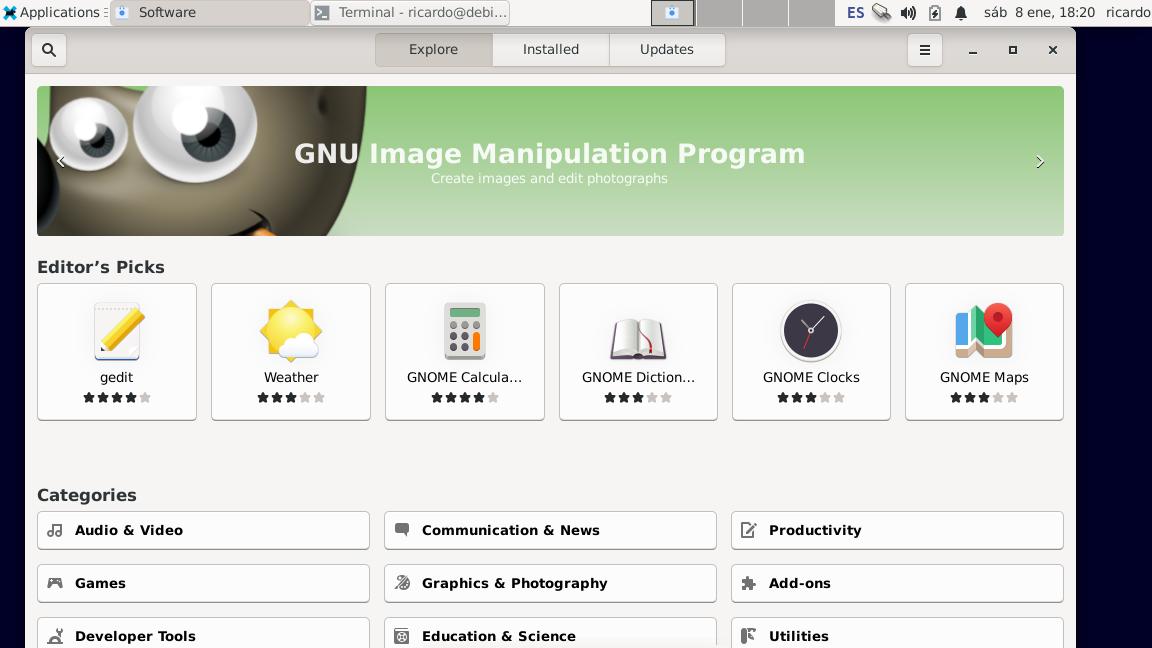Viewport: 1152px width, 648px height.
Task: Click the Education & Science category icon
Action: tap(402, 636)
